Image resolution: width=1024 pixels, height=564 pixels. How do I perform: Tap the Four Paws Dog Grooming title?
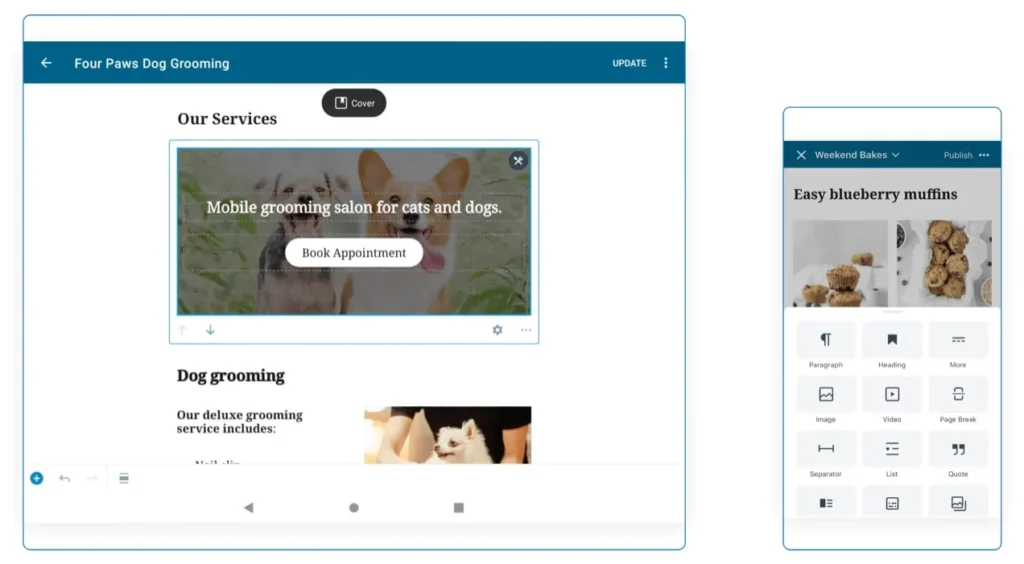click(152, 63)
